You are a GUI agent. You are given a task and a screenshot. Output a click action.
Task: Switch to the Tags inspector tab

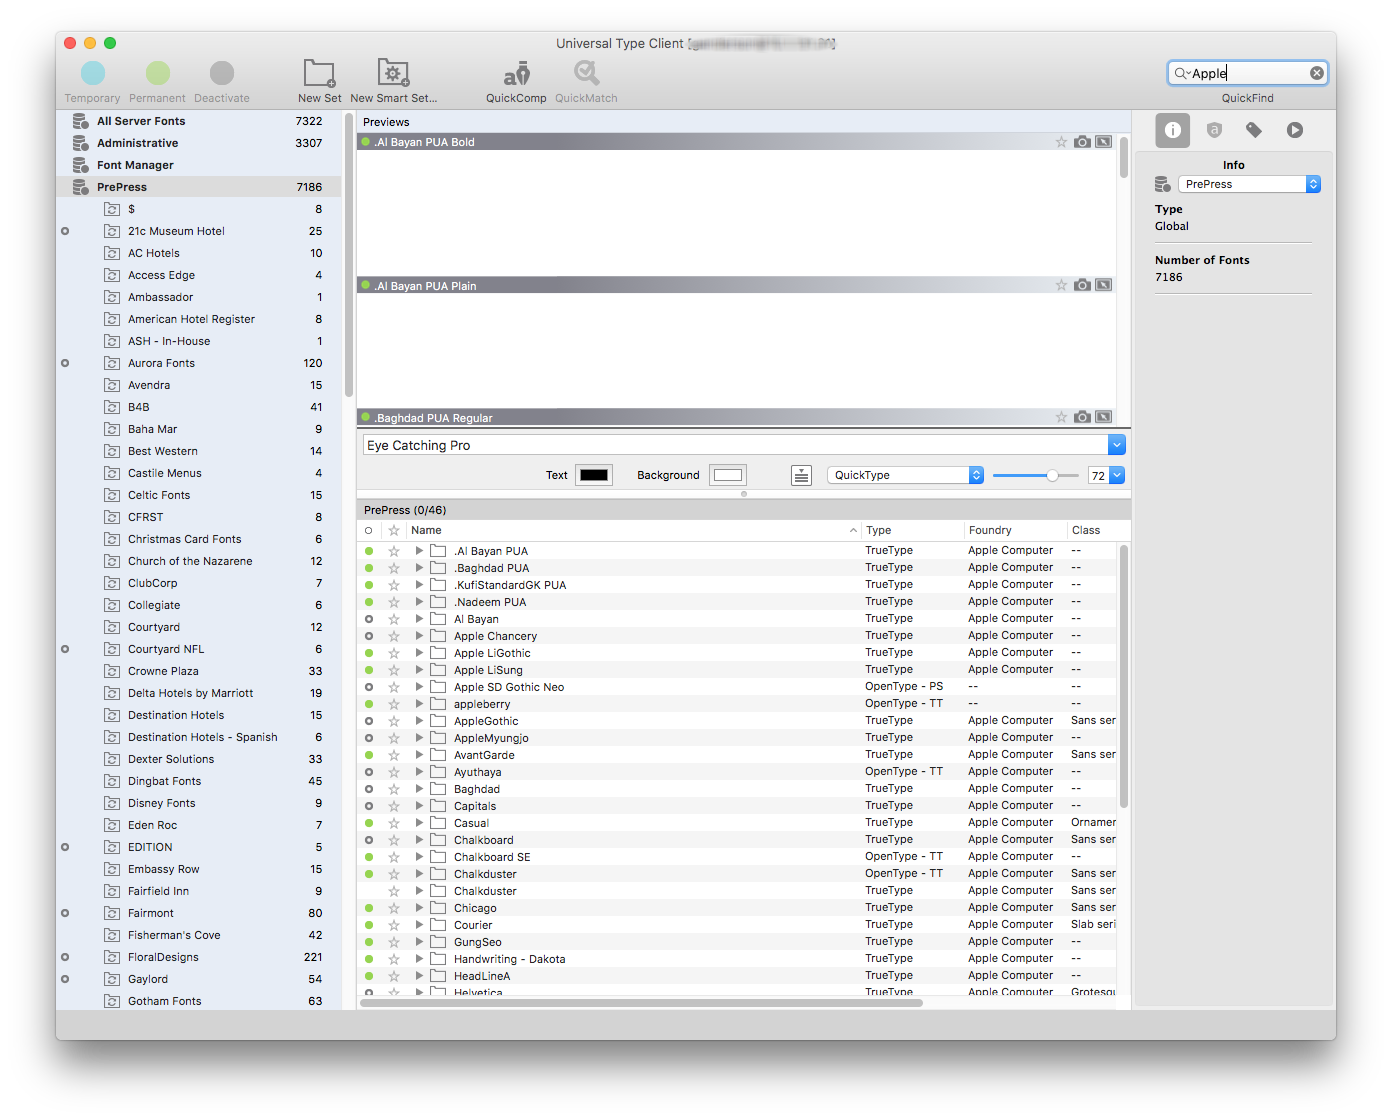[x=1254, y=130]
